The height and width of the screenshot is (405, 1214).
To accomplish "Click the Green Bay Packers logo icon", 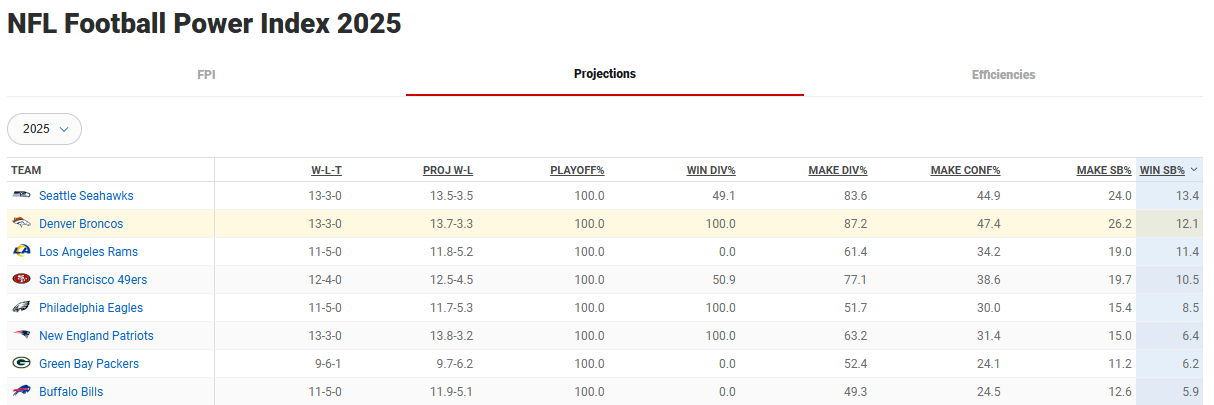I will point(21,364).
